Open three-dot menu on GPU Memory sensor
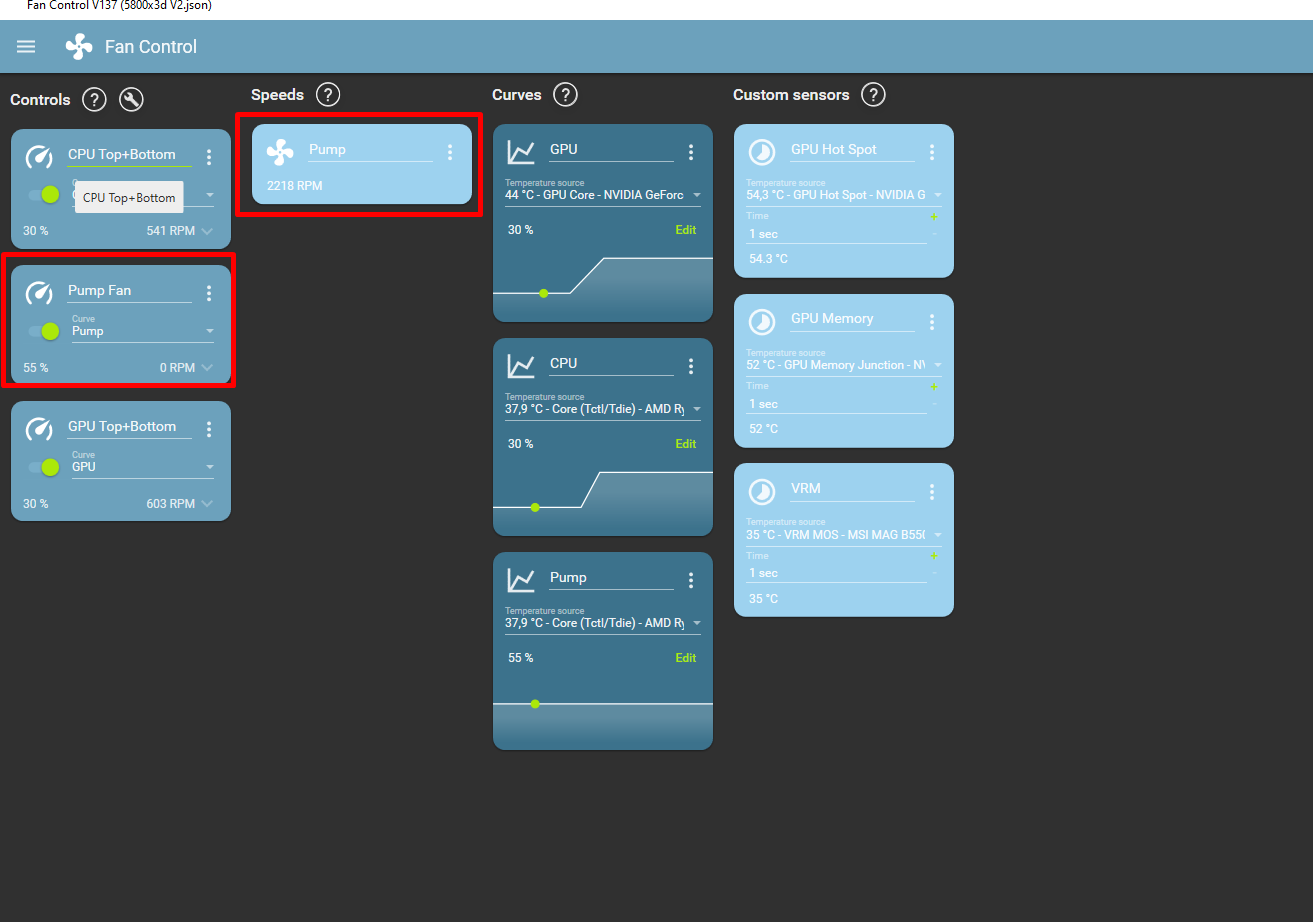This screenshot has height=922, width=1313. (932, 321)
